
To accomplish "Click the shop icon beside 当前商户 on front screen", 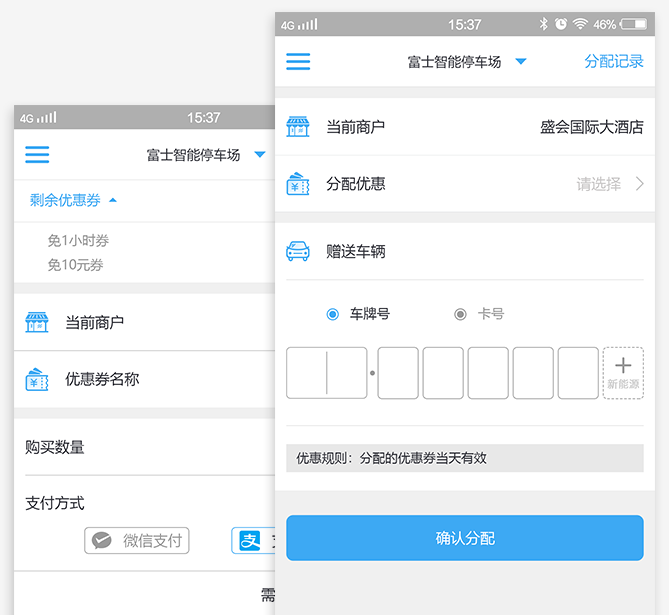I will point(298,127).
